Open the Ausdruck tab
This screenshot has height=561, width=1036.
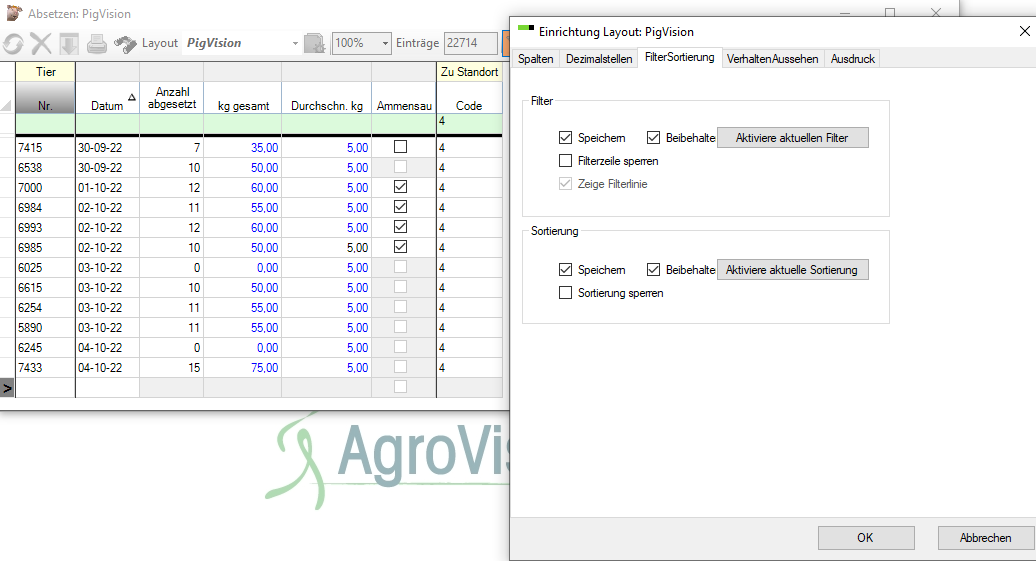pyautogui.click(x=852, y=59)
